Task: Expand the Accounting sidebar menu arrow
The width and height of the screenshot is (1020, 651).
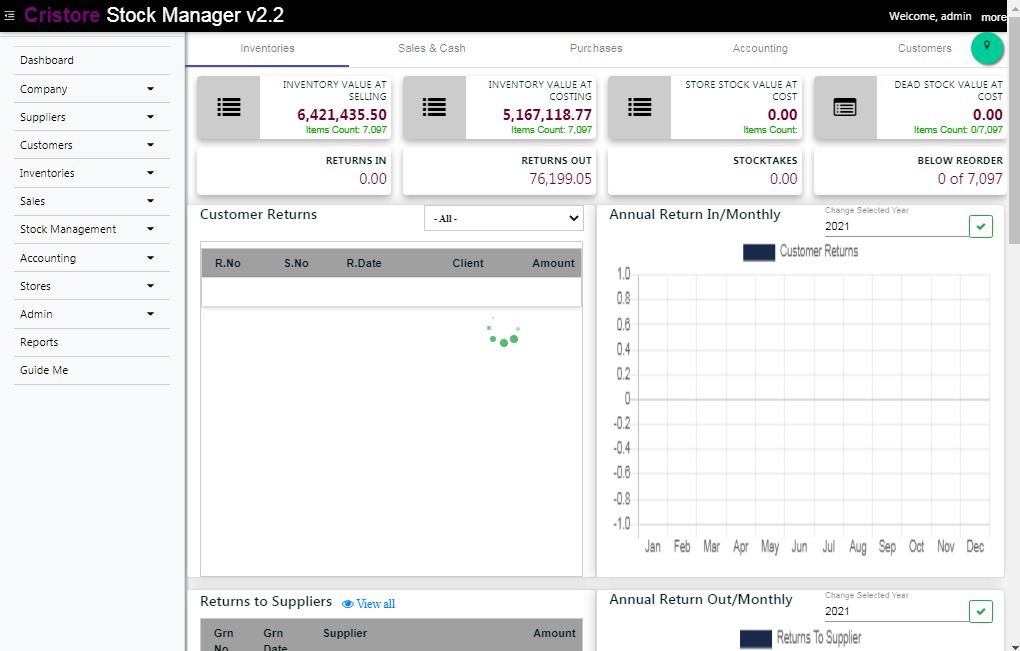Action: (x=150, y=258)
